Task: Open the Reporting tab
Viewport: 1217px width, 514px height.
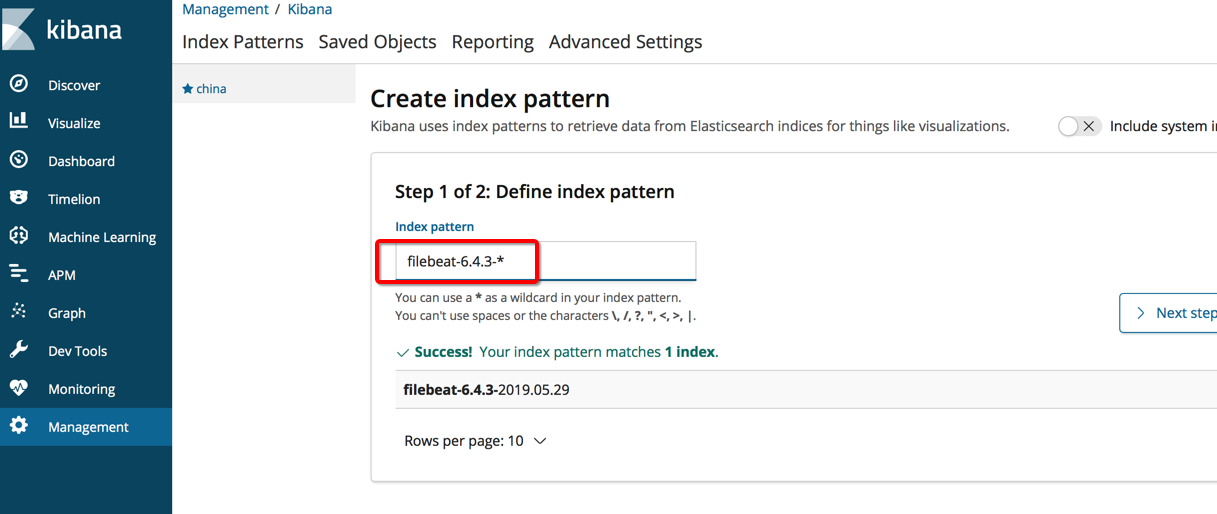Action: point(492,42)
